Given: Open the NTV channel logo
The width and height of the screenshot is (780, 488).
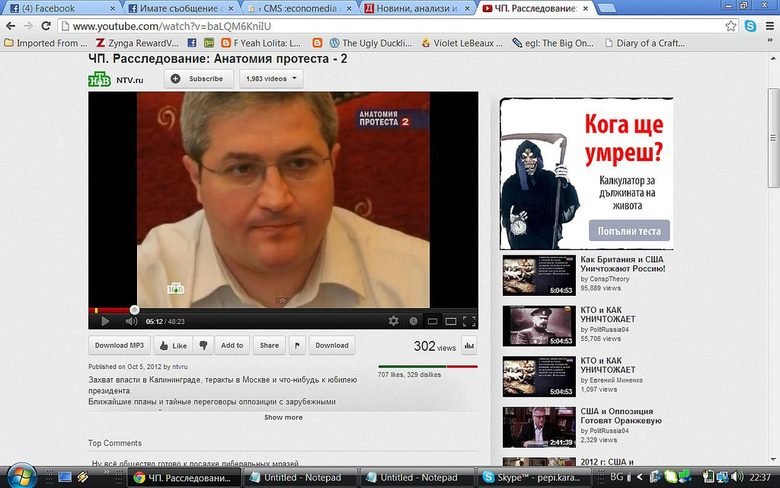Looking at the screenshot, I should click(x=99, y=79).
